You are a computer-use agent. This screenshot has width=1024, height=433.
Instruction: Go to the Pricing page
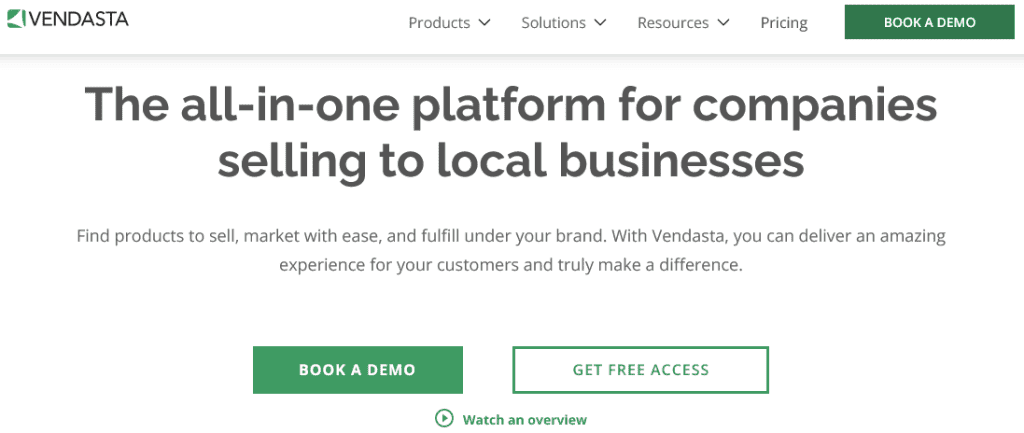click(x=784, y=22)
